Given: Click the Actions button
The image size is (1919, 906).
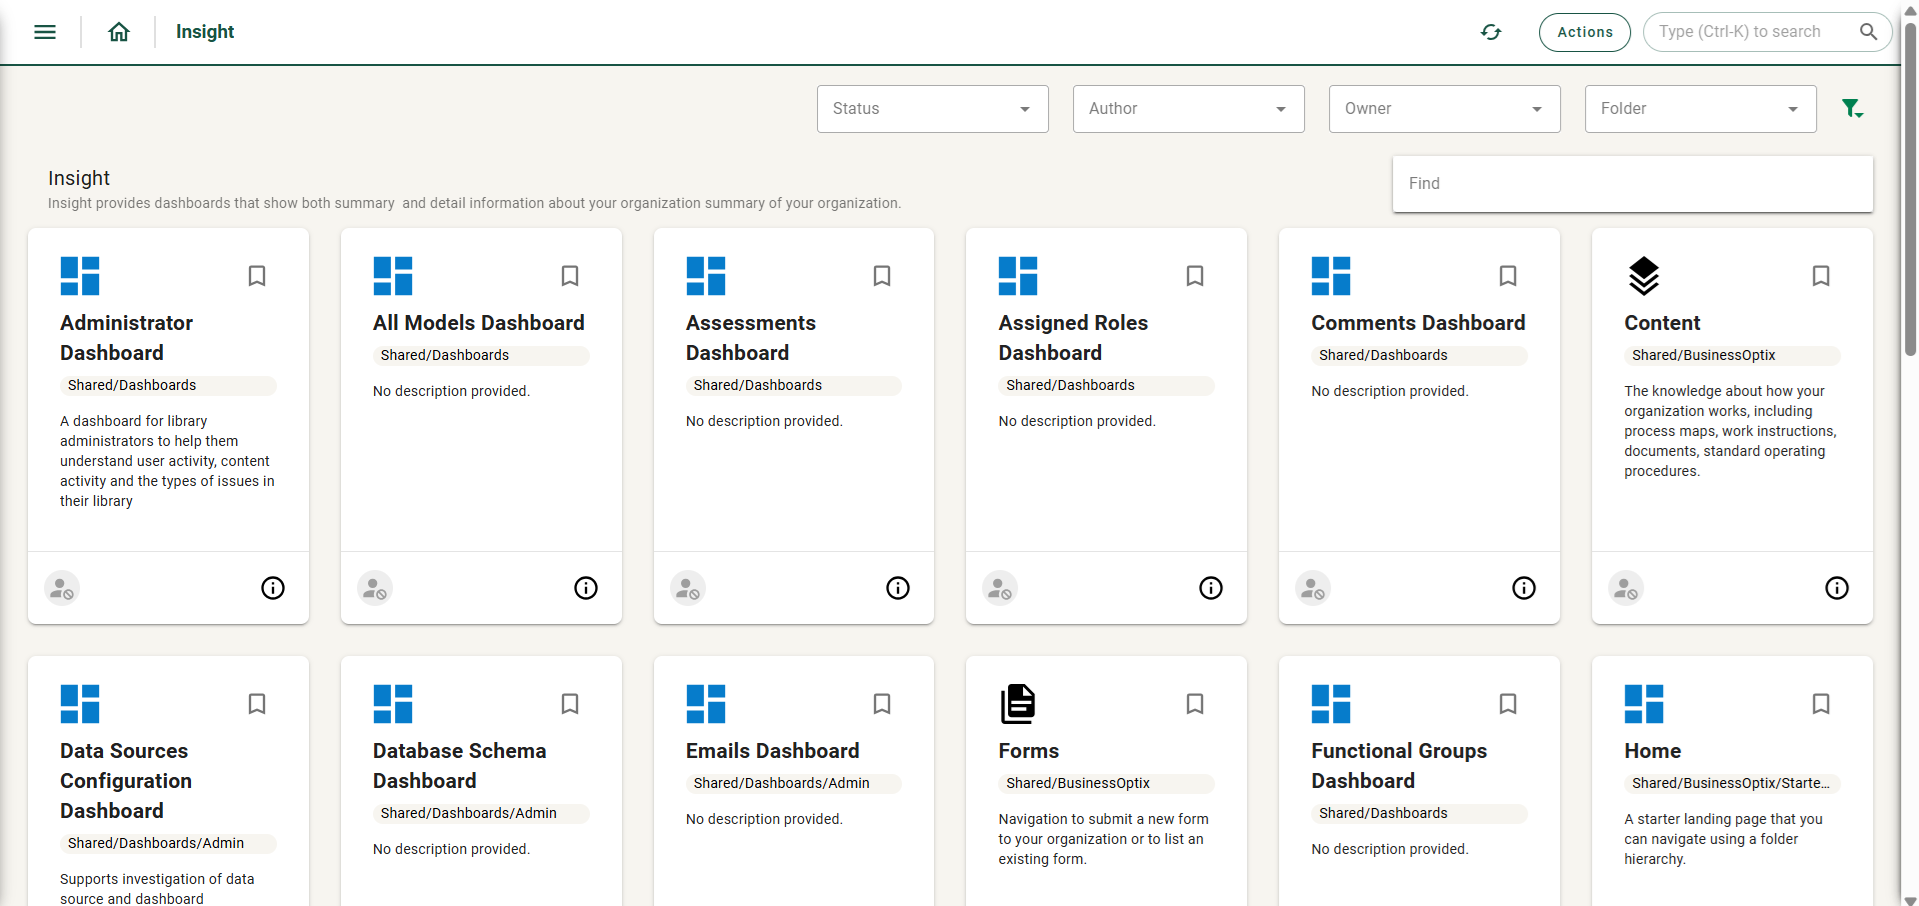Looking at the screenshot, I should click(x=1584, y=32).
